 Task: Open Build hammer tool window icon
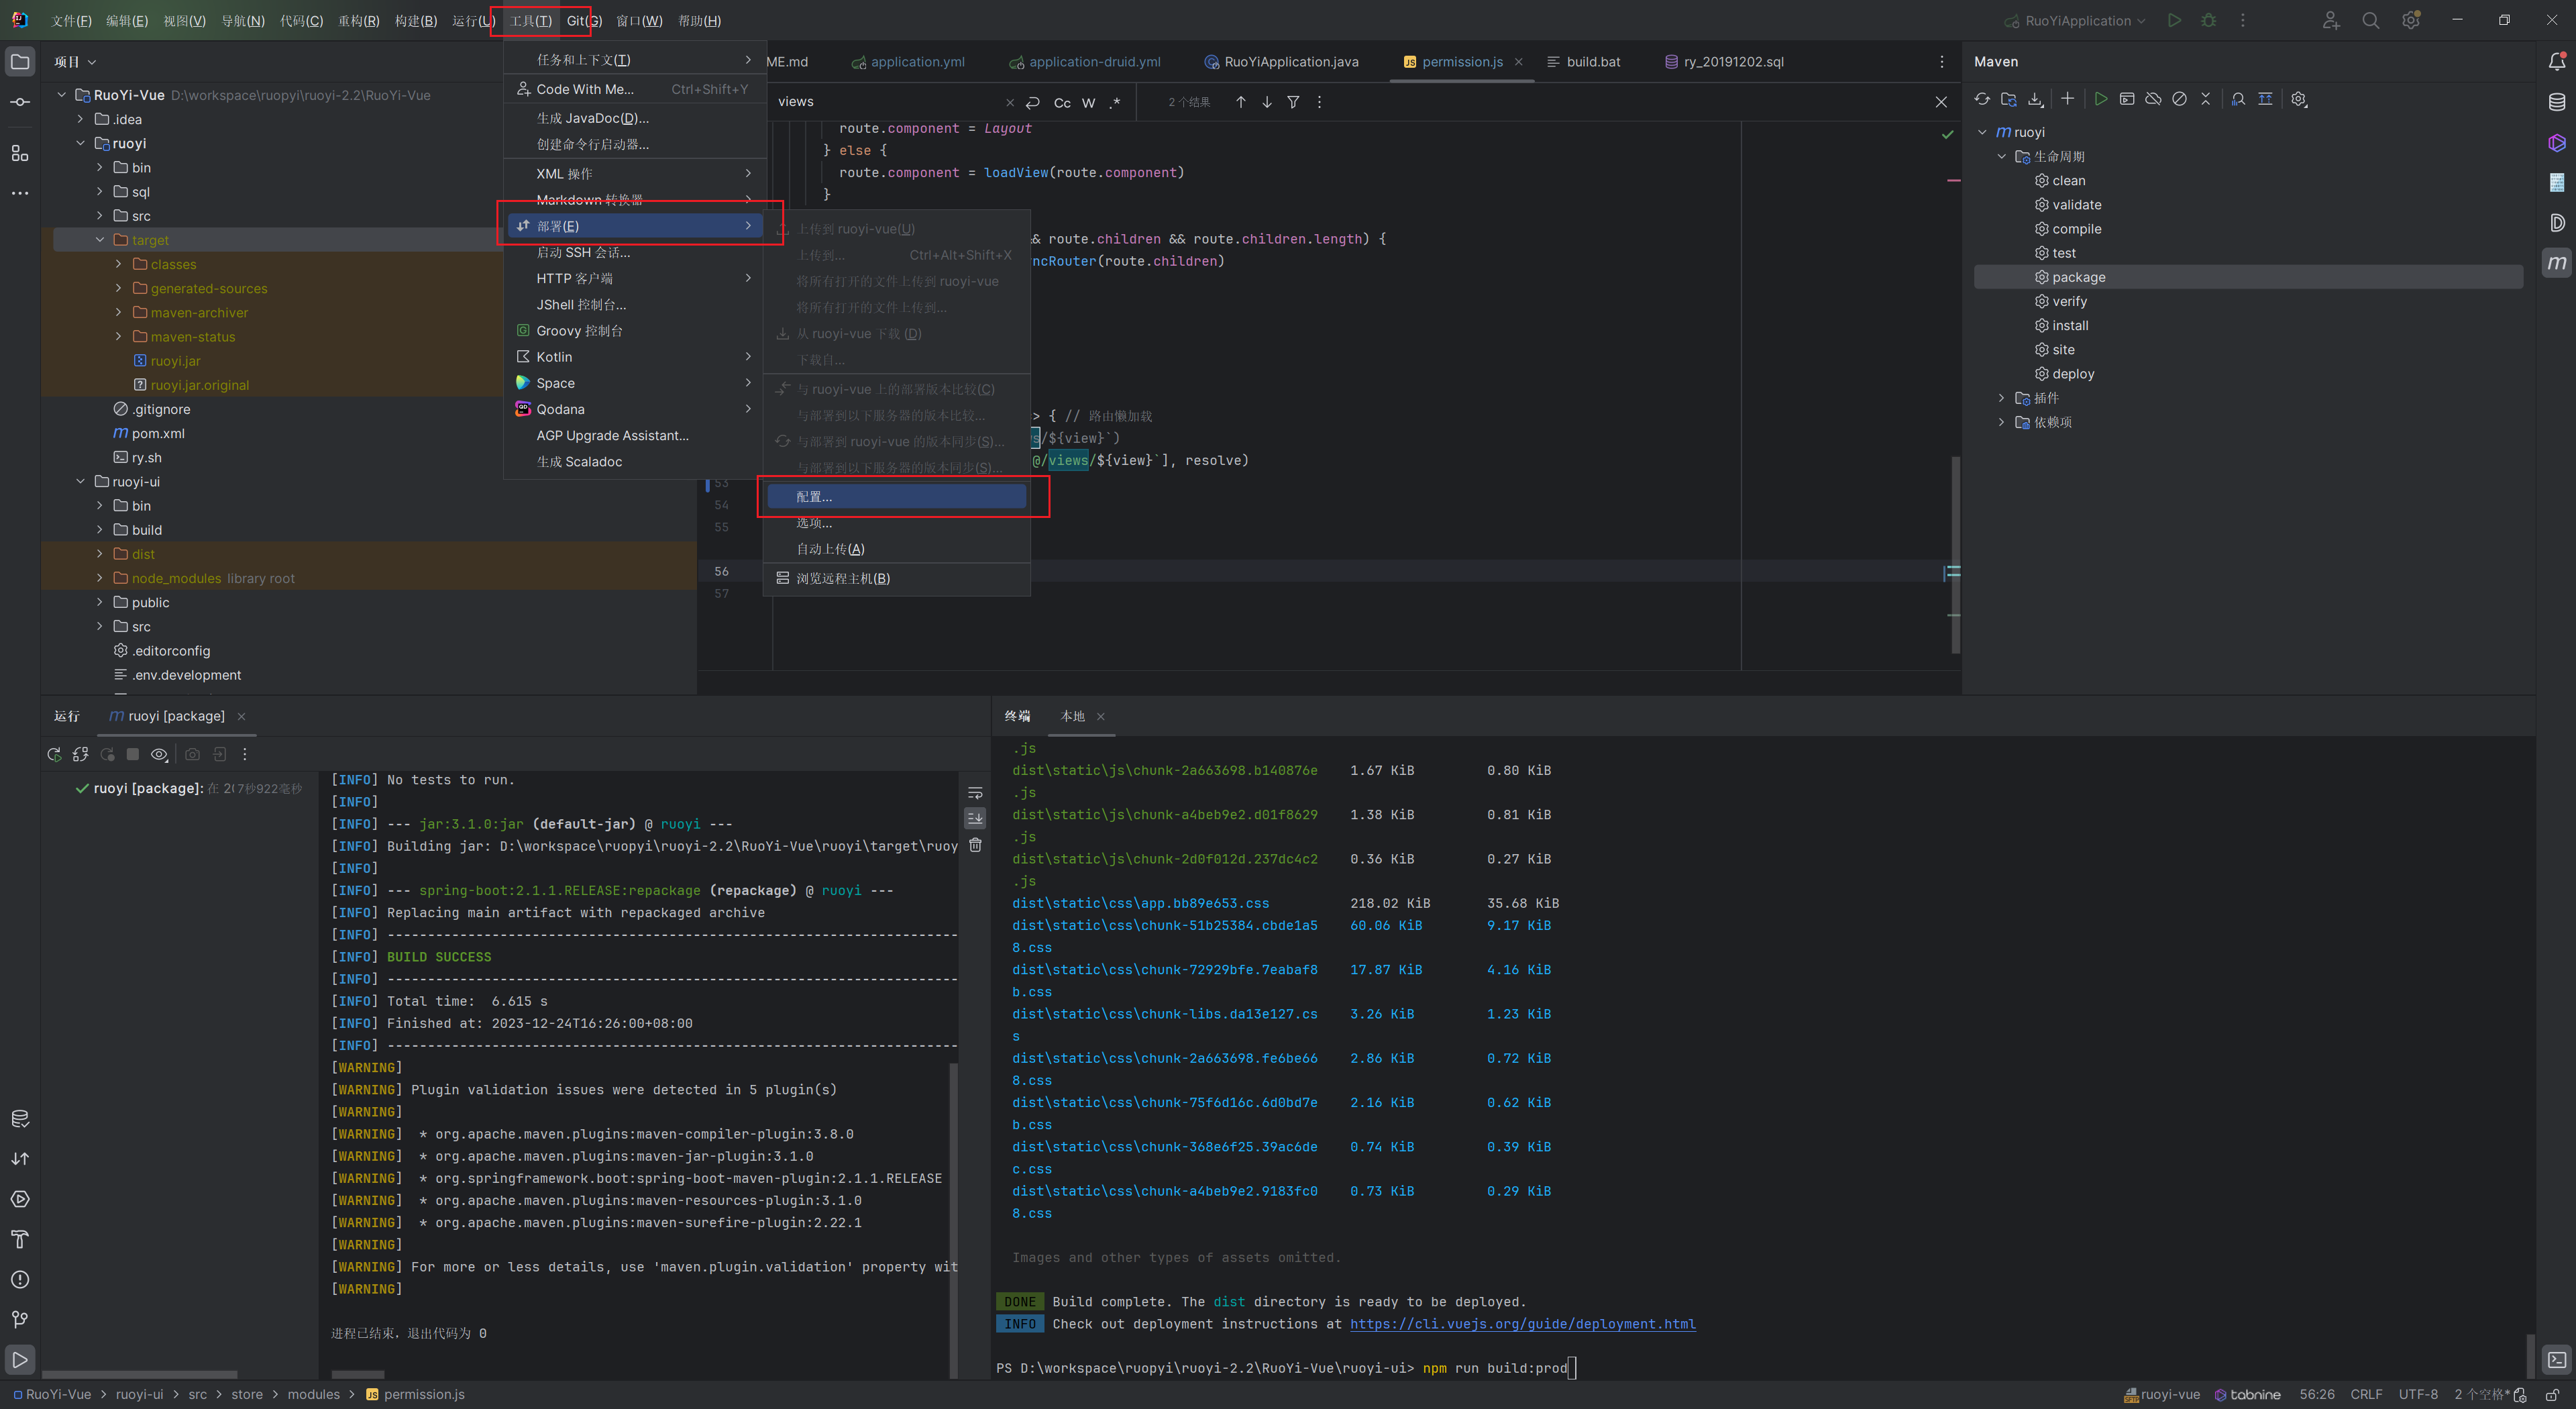point(20,1240)
